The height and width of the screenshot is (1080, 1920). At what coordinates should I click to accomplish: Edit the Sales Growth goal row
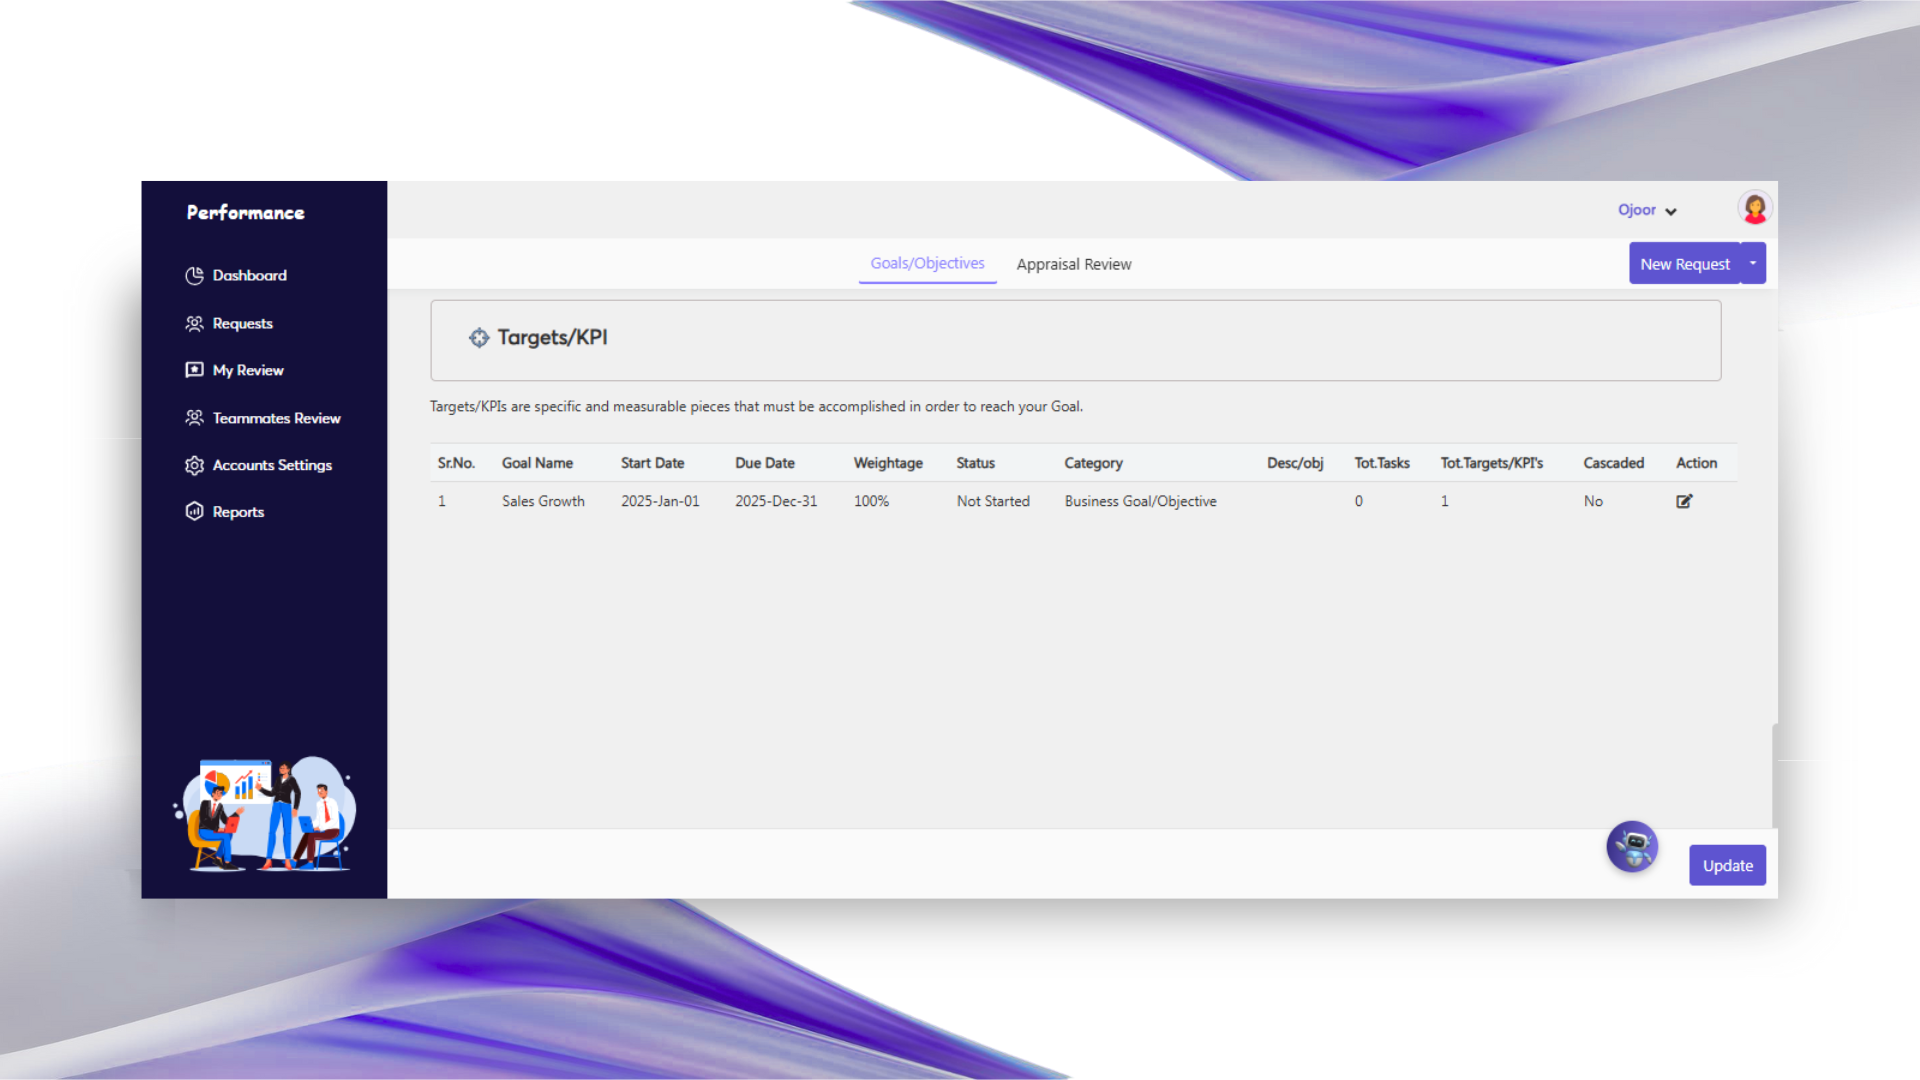(1684, 501)
